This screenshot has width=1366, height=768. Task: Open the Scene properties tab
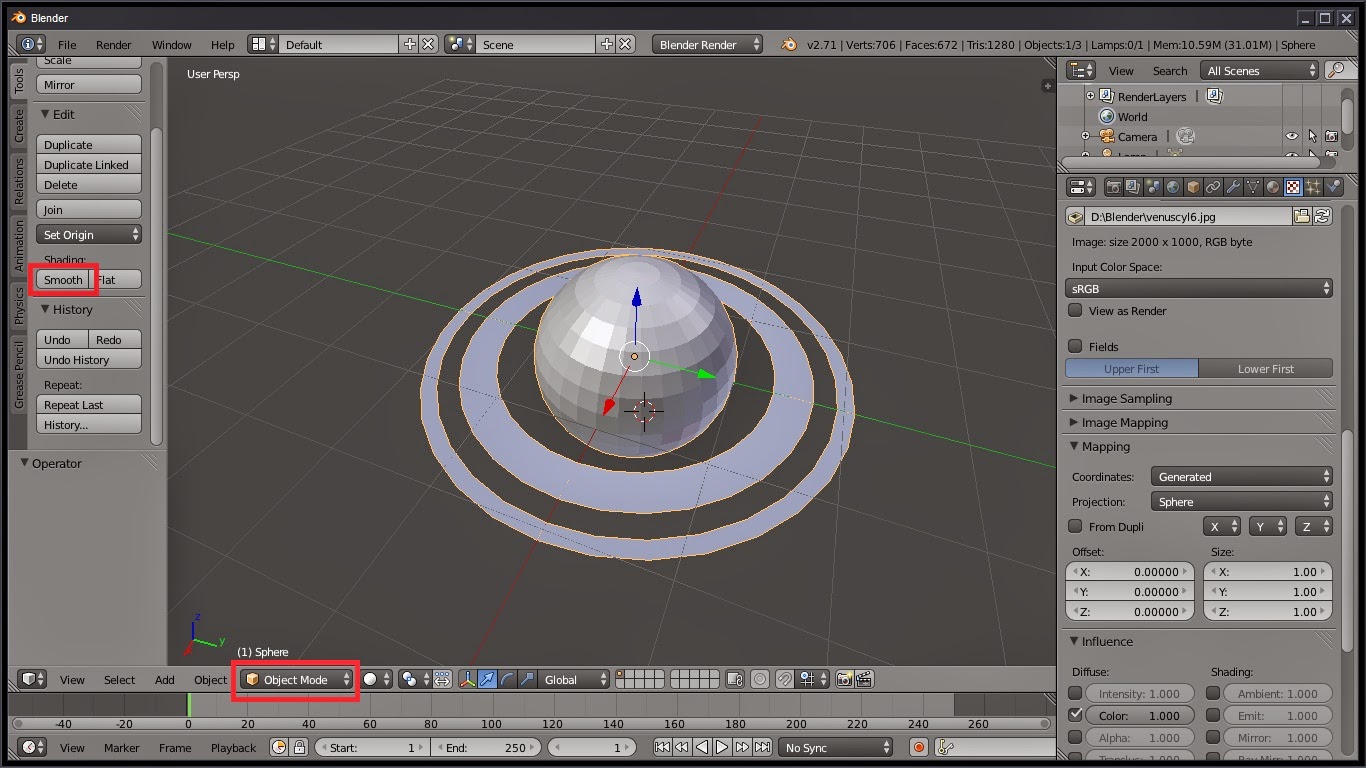coord(1153,187)
